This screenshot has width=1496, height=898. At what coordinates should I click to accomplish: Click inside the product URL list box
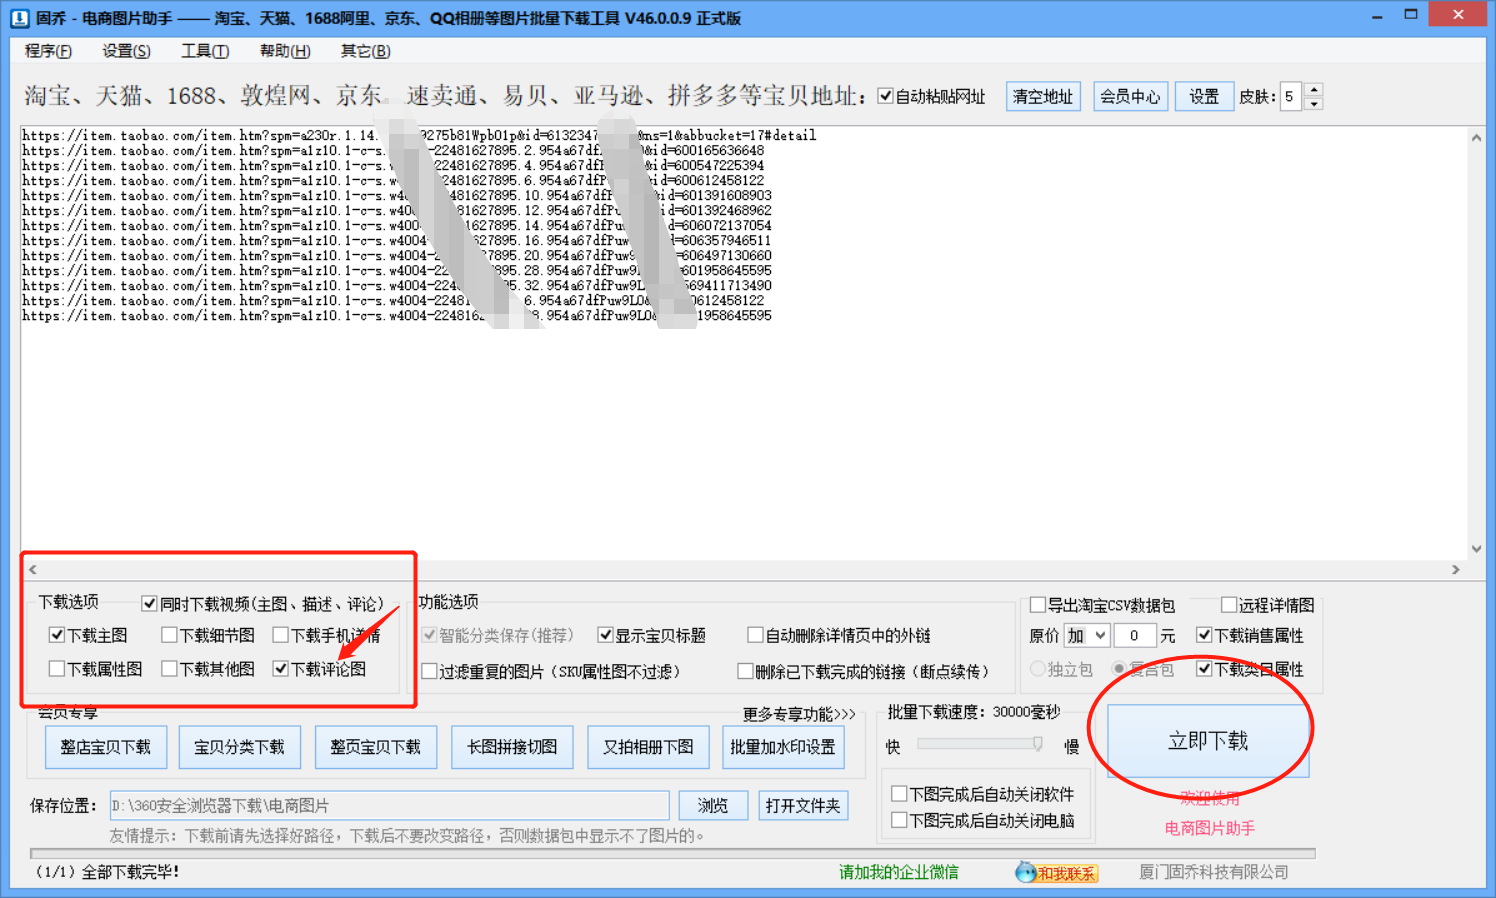(744, 343)
